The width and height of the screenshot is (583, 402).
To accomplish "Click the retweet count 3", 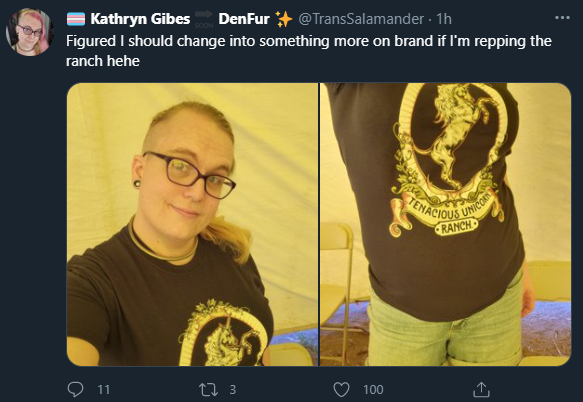I will pos(233,389).
